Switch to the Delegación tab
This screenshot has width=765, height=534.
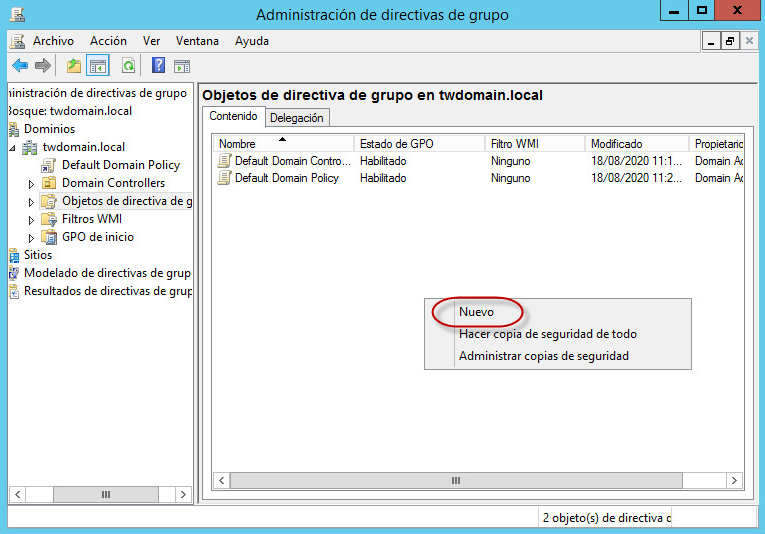pos(297,117)
